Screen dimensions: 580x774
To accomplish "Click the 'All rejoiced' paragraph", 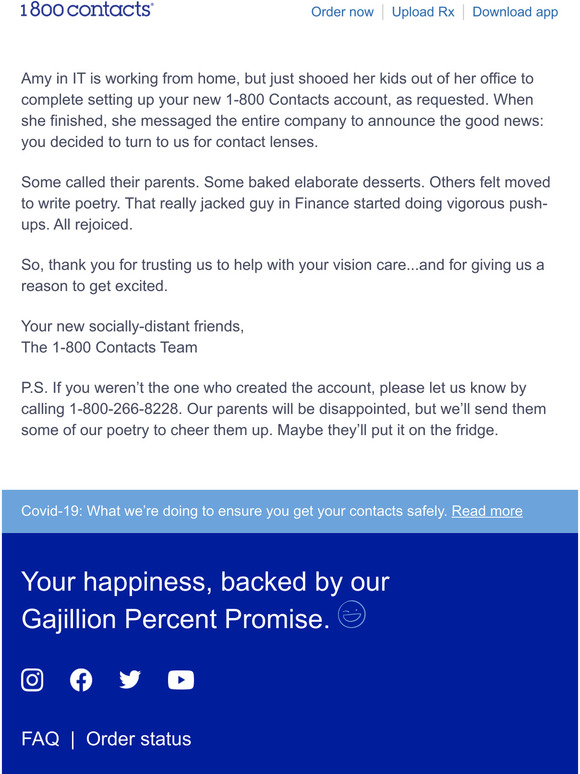I will (x=285, y=203).
